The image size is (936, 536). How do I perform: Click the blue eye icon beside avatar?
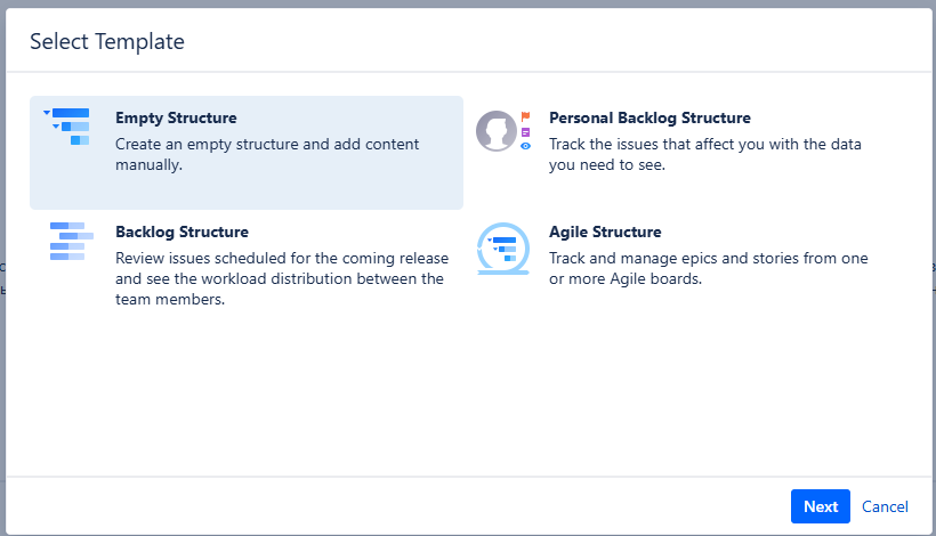(526, 146)
